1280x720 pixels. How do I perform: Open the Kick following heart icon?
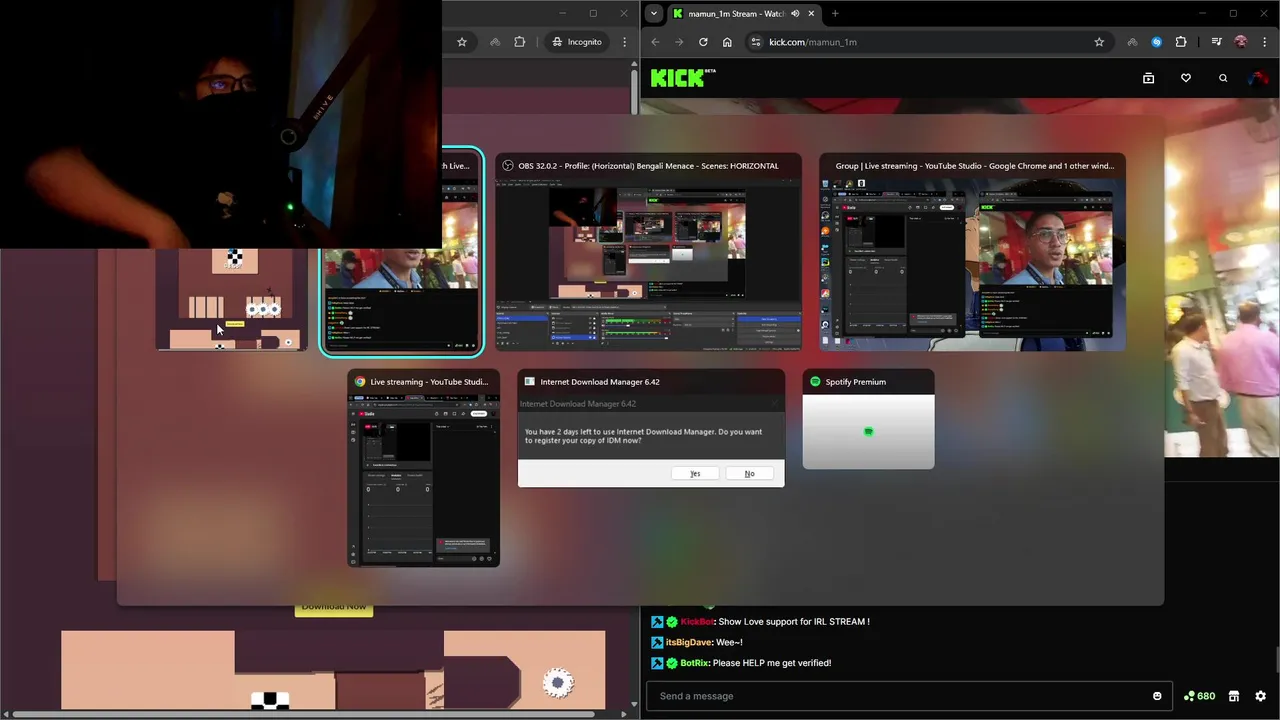1186,78
